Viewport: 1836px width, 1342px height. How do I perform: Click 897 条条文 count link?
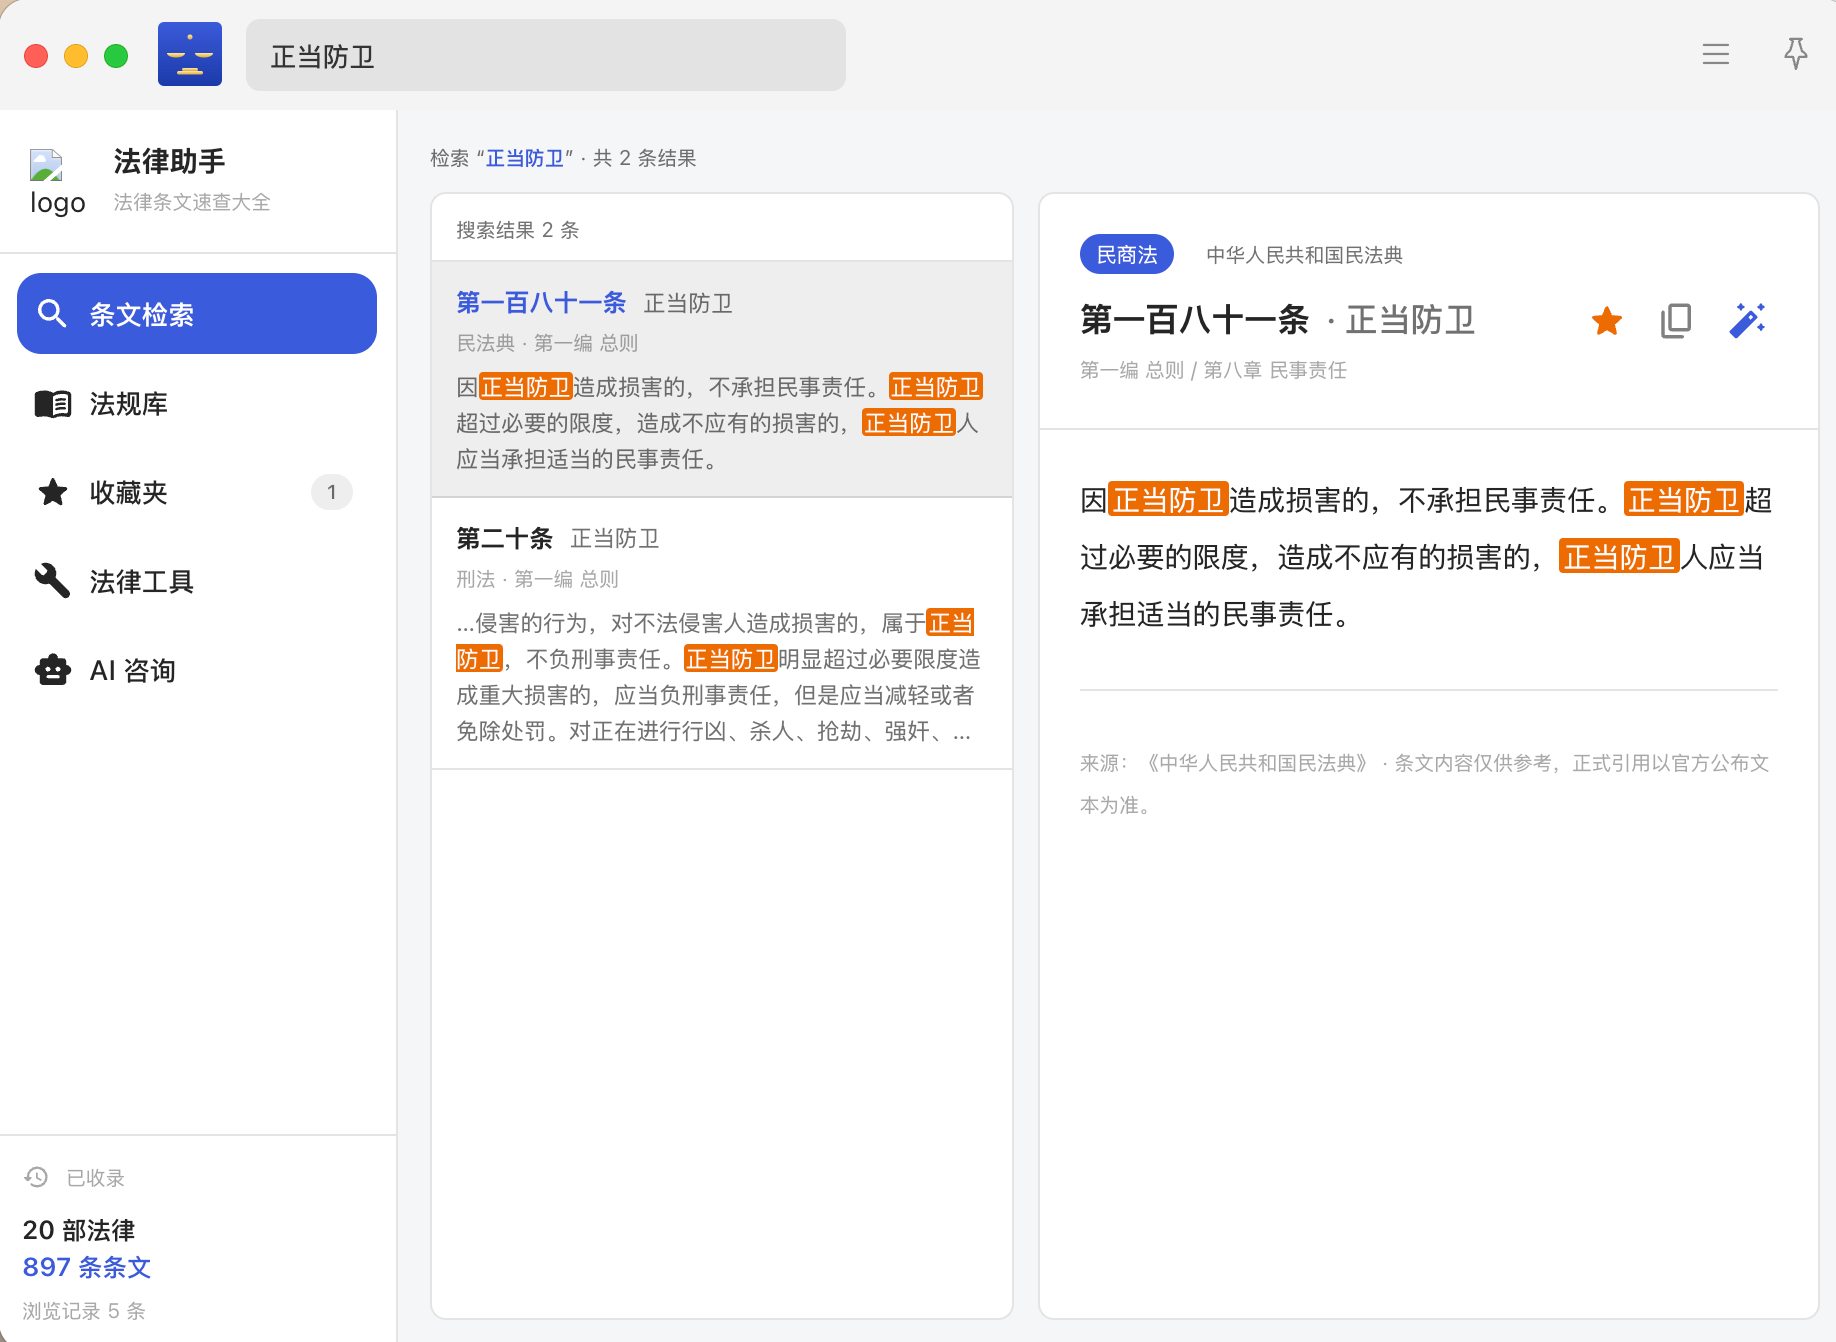click(87, 1267)
